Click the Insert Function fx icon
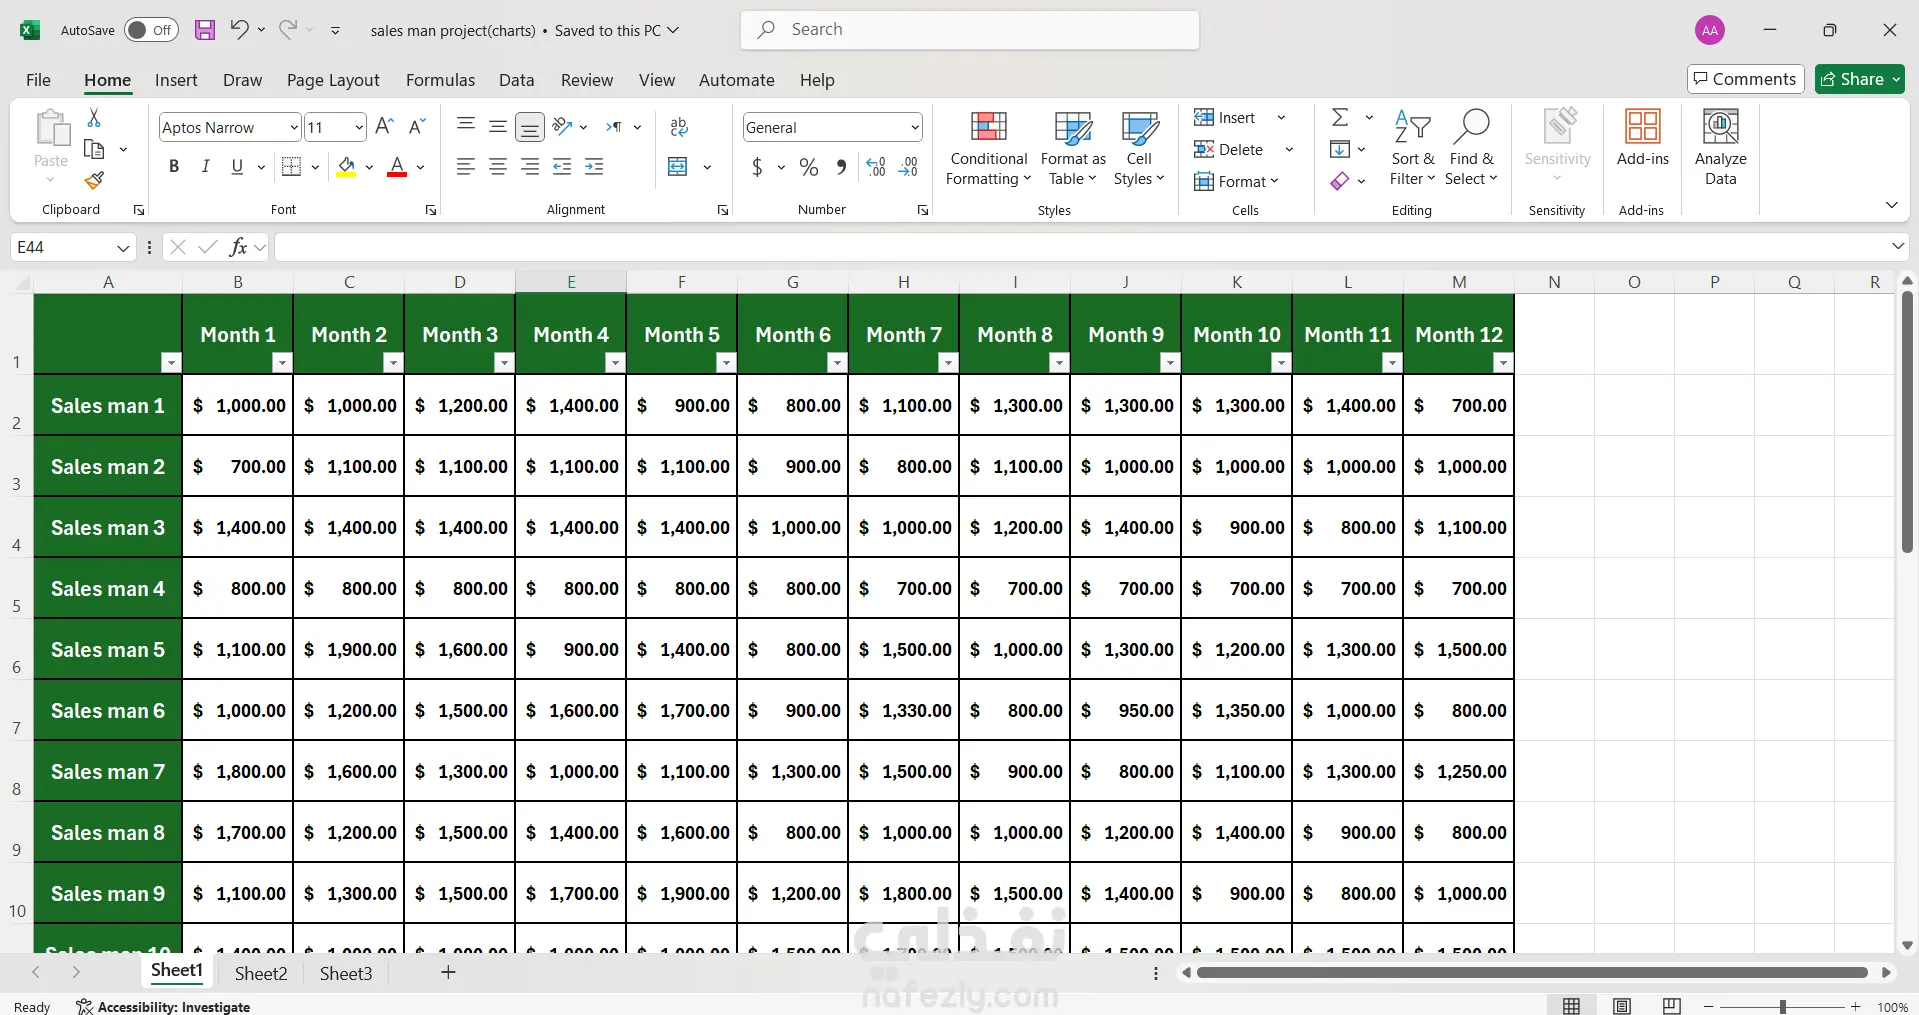Screen dimensions: 1919x1015 click(238, 247)
